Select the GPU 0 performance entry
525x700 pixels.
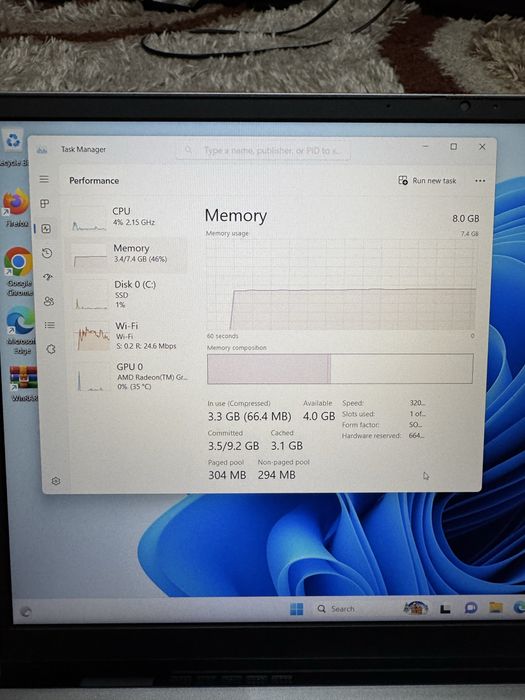(131, 376)
